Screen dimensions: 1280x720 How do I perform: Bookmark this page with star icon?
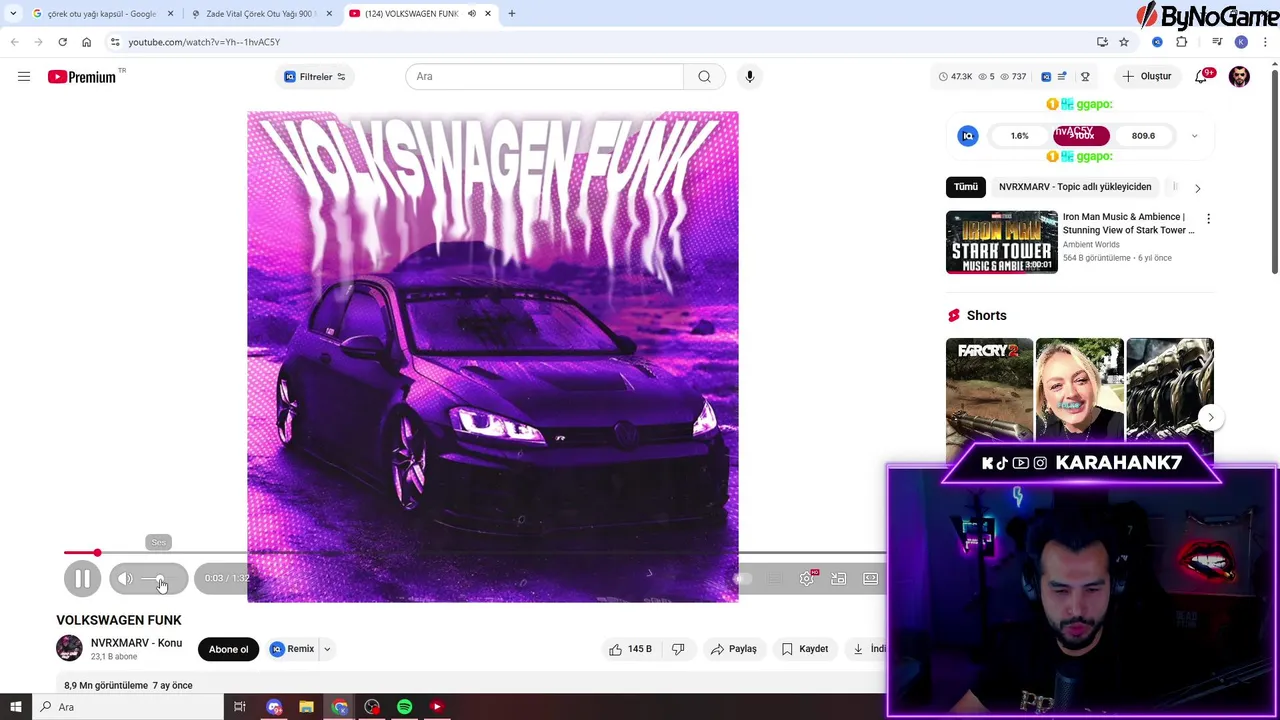[1124, 42]
